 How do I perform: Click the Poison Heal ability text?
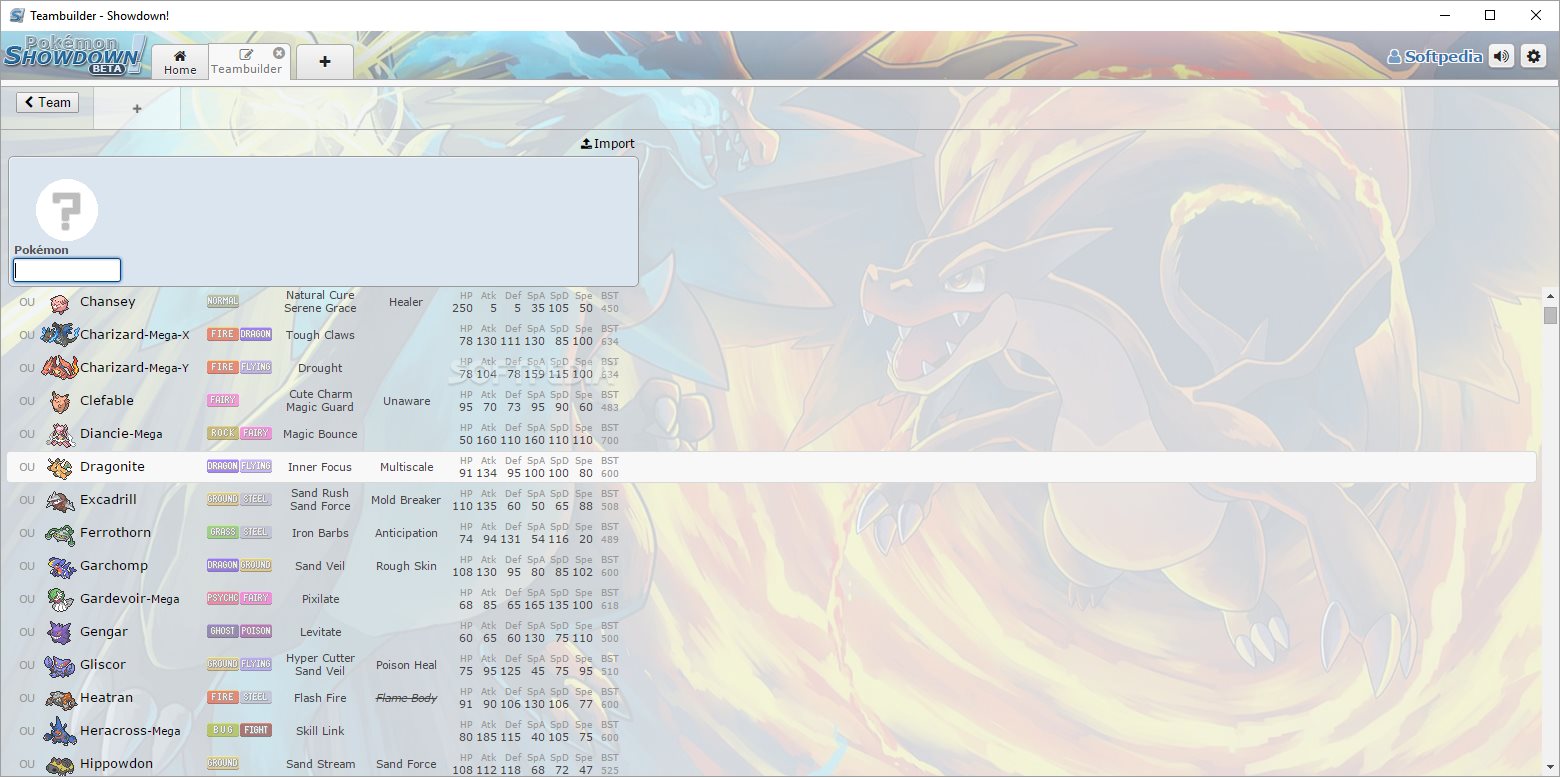[406, 665]
